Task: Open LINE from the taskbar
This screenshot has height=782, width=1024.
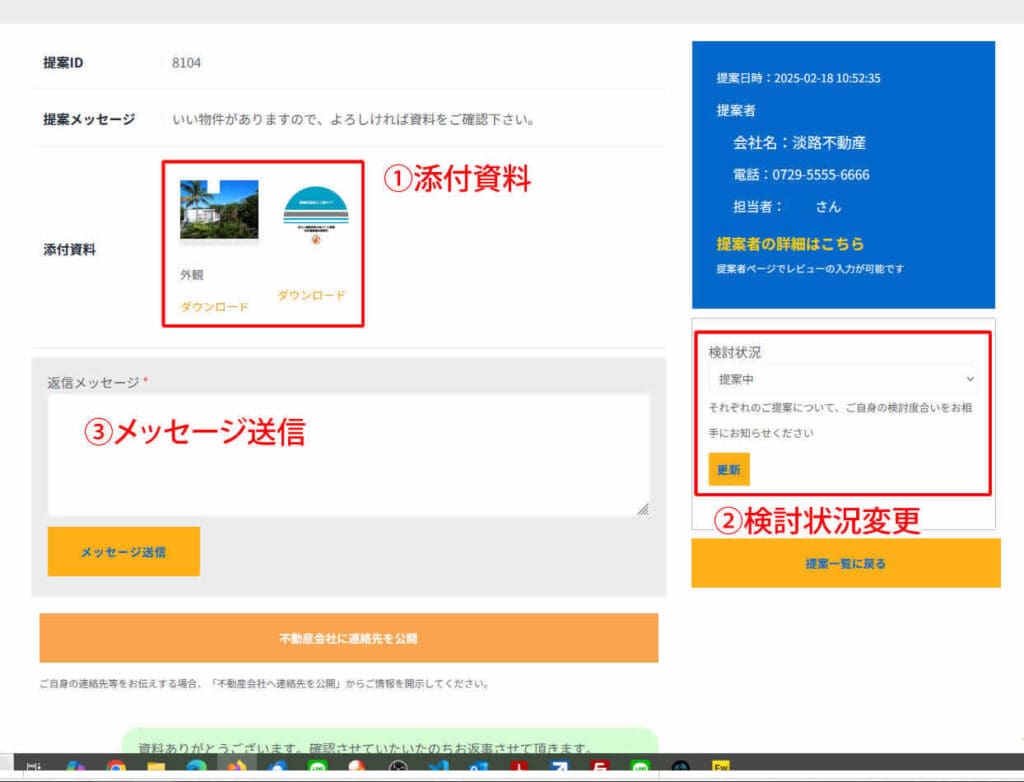Action: [x=317, y=770]
